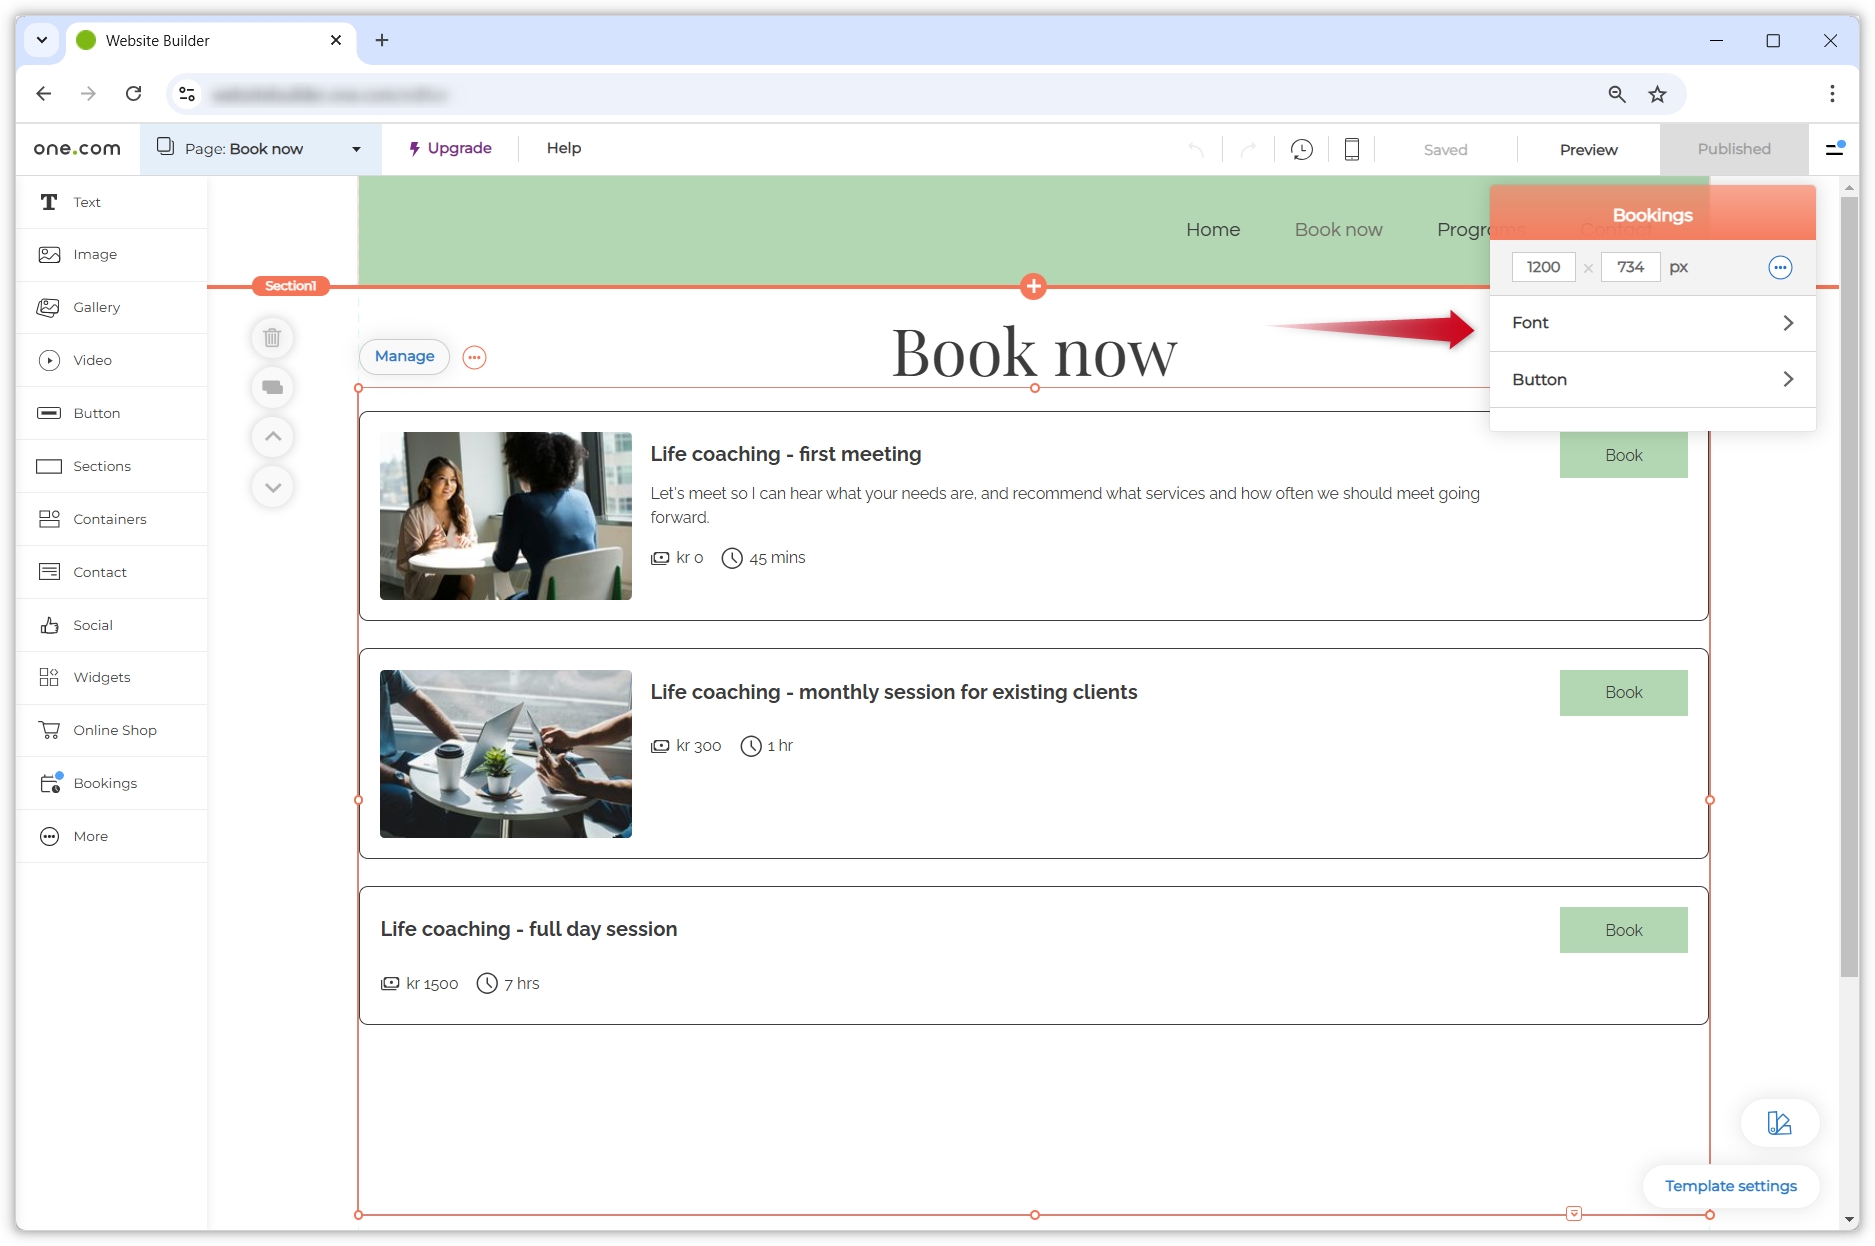The image size is (1875, 1246).
Task: Open the Page: Book now dropdown
Action: tap(260, 148)
